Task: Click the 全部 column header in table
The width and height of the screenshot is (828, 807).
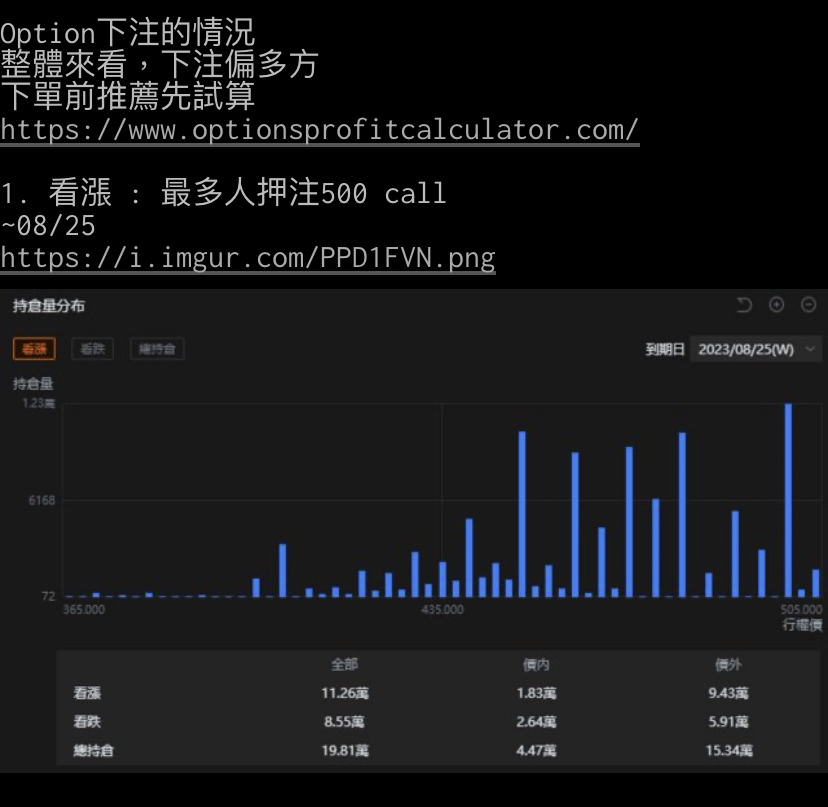Action: pos(344,664)
